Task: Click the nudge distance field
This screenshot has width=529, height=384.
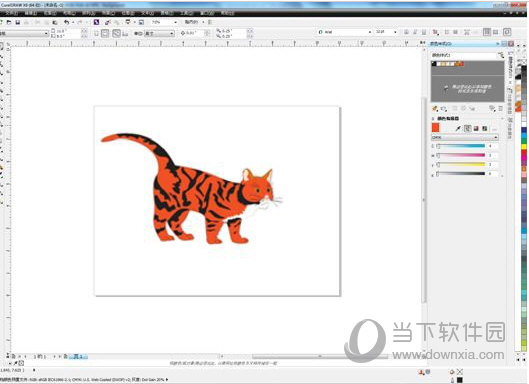Action: coord(195,33)
